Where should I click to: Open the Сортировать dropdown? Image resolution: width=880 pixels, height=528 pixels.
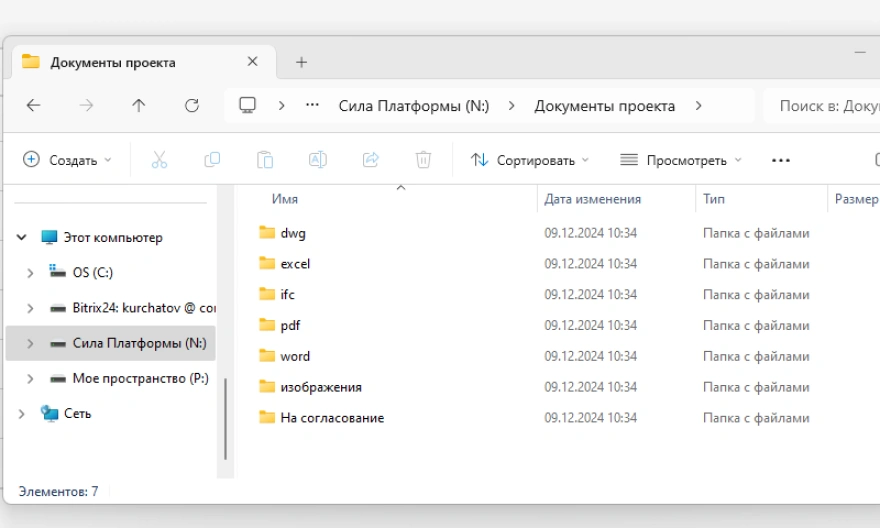pyautogui.click(x=530, y=160)
